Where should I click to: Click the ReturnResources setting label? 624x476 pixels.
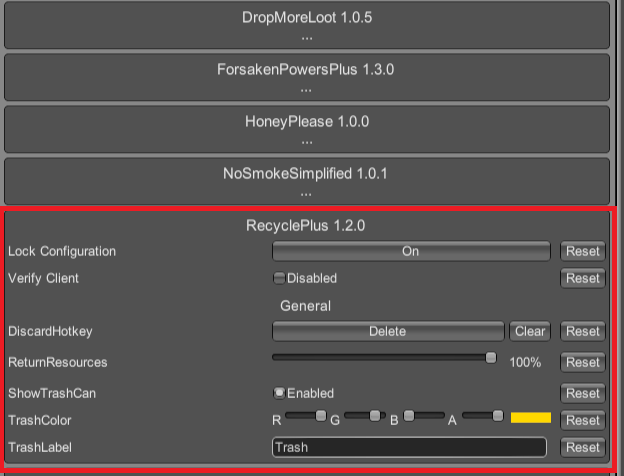coord(58,362)
